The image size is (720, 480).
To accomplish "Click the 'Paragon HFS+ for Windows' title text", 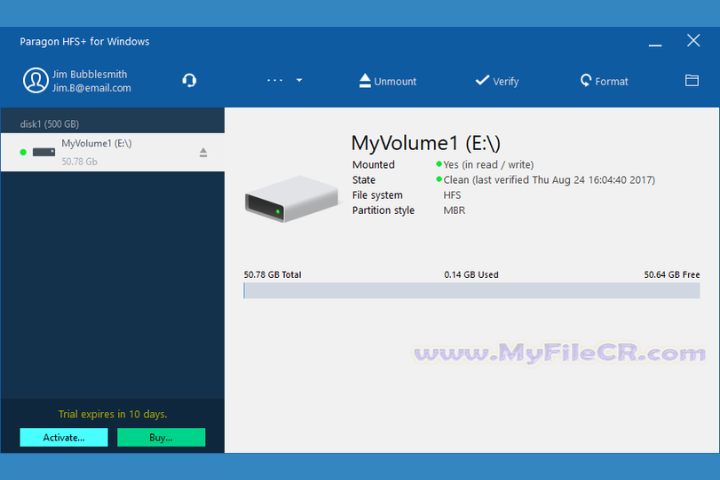I will point(84,41).
